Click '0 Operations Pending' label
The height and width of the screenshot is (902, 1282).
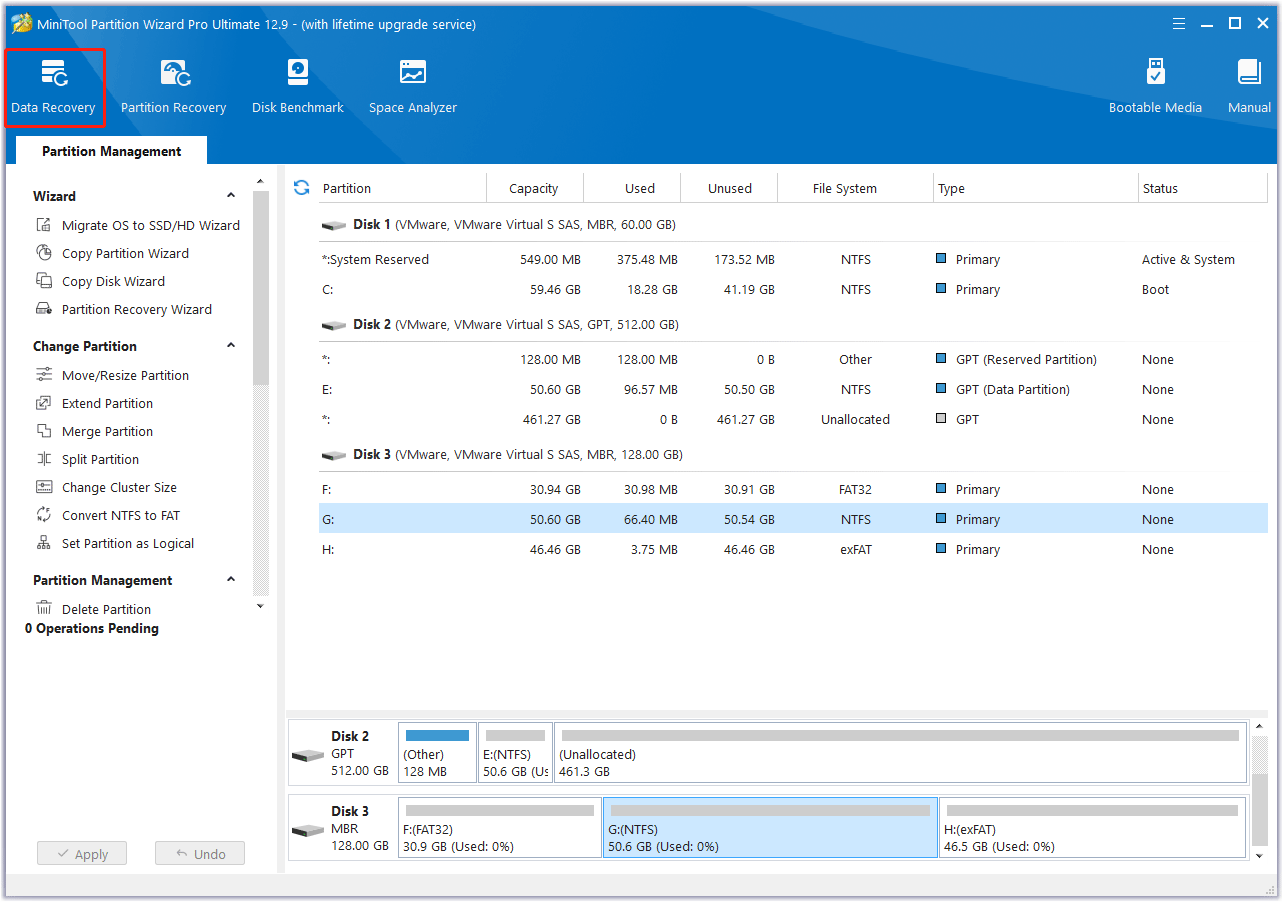[92, 628]
